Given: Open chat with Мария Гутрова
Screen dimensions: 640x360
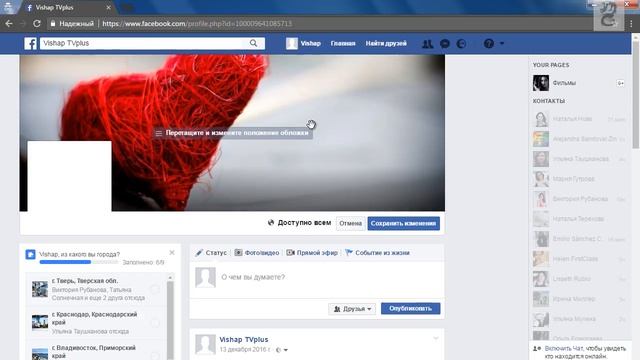Looking at the screenshot, I should point(579,179).
